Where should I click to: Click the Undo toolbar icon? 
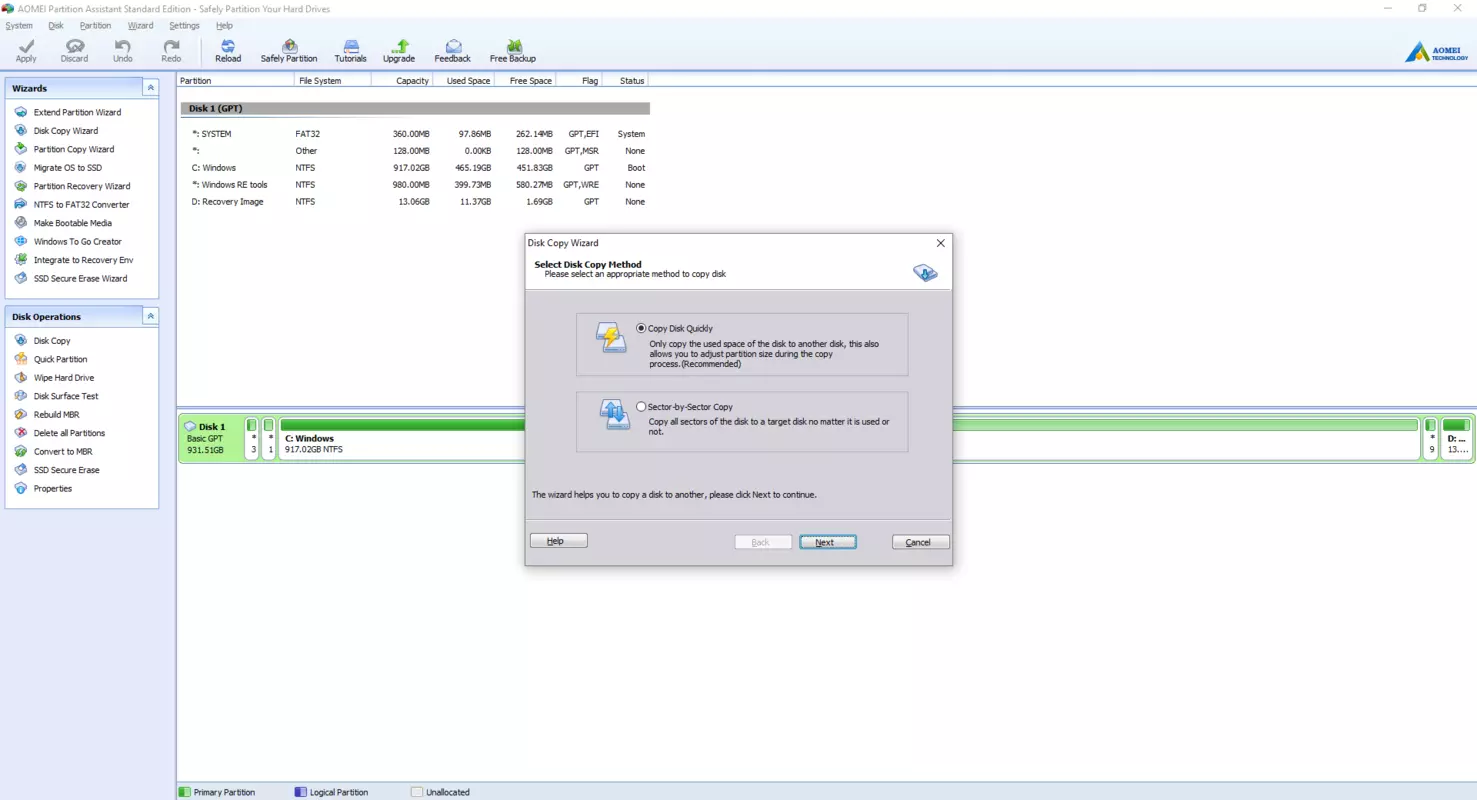pyautogui.click(x=122, y=51)
